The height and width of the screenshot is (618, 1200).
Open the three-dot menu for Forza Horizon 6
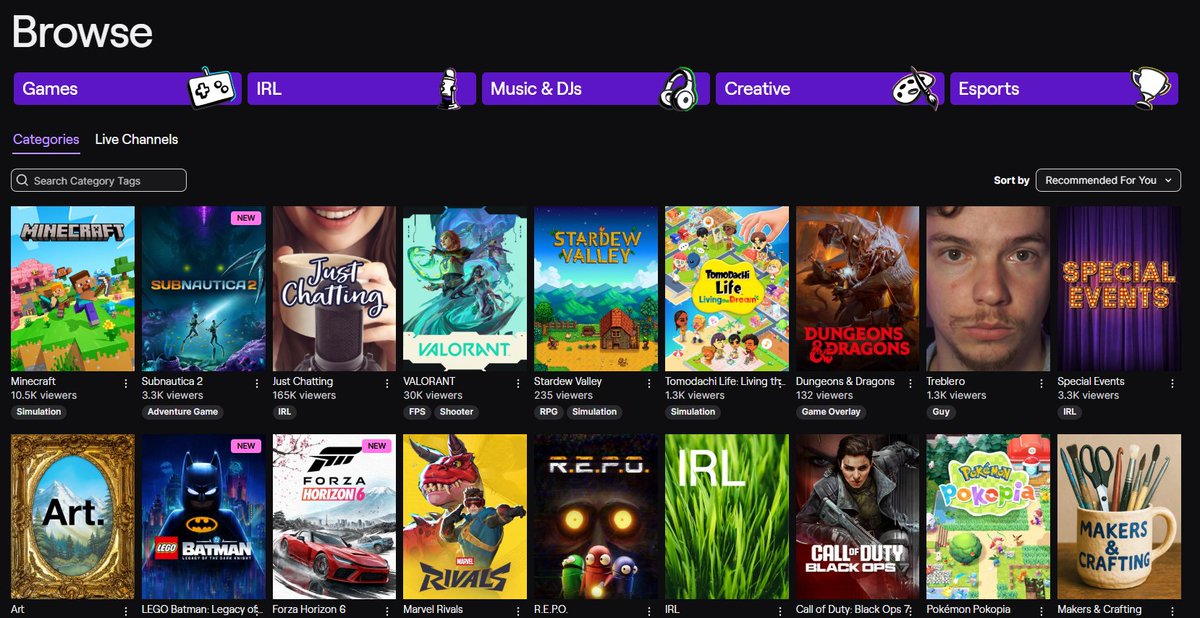(388, 610)
